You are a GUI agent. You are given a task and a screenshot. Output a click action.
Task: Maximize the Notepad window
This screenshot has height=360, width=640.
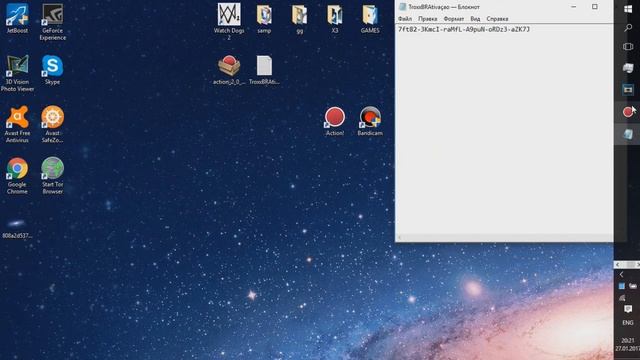[x=595, y=7]
